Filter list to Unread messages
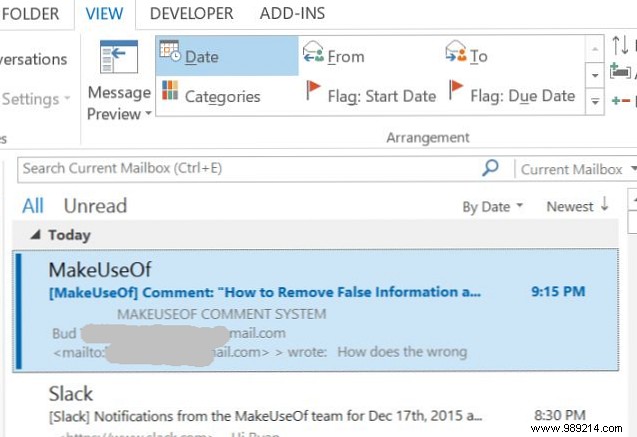 click(x=95, y=206)
